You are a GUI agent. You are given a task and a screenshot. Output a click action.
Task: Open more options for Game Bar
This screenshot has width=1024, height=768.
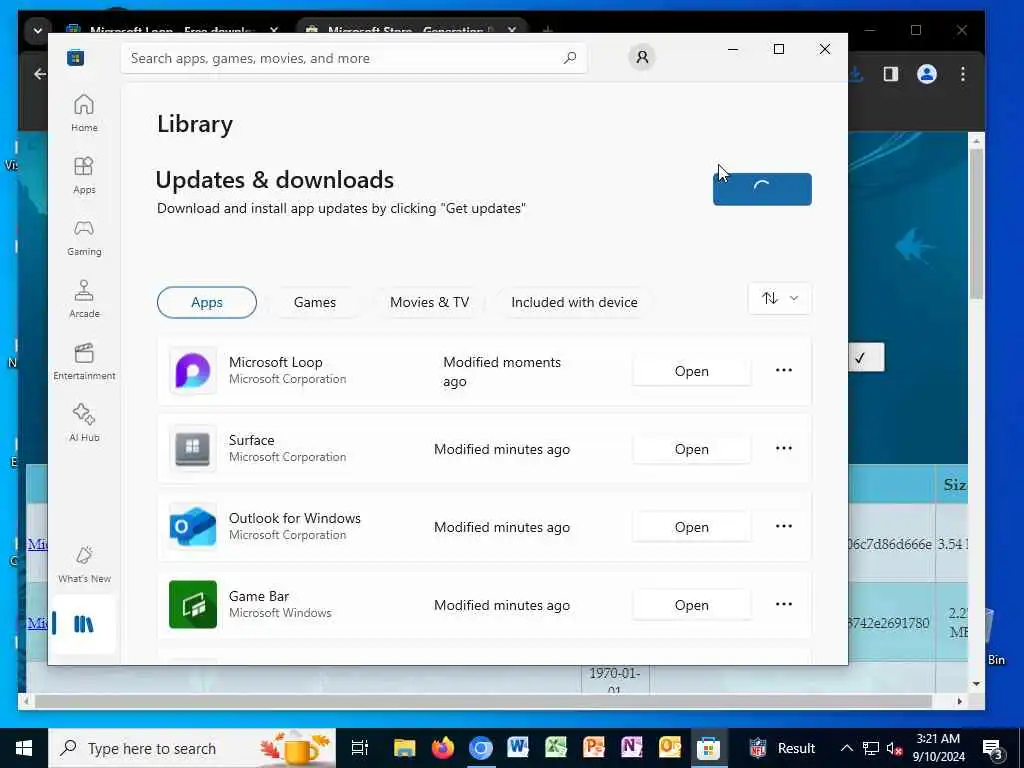(784, 605)
